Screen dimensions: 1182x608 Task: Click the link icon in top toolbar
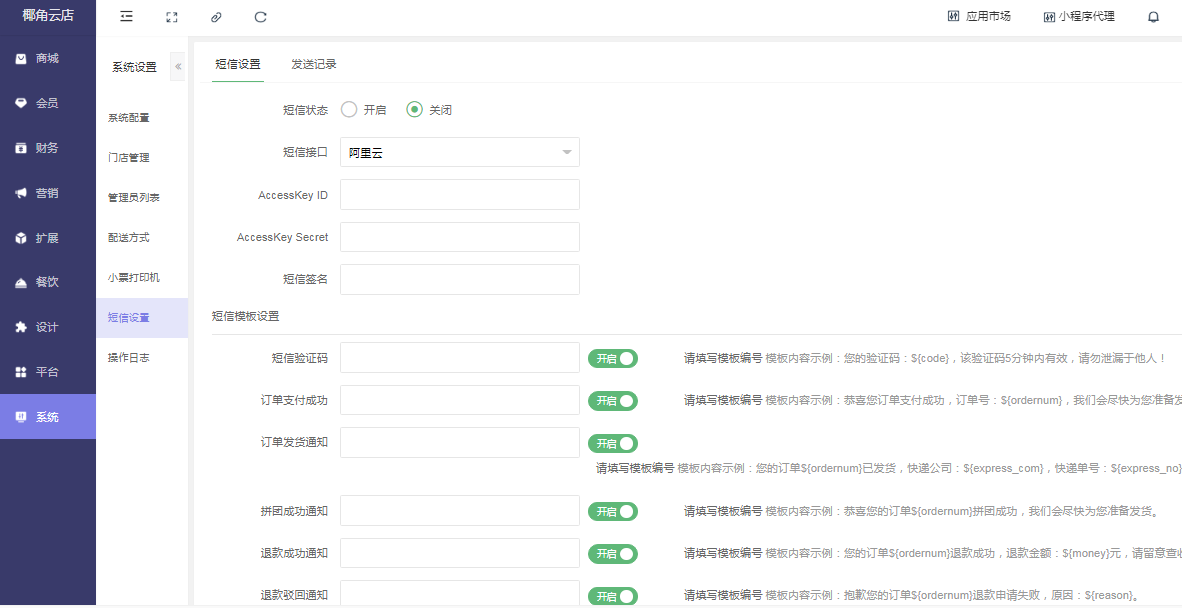point(216,17)
